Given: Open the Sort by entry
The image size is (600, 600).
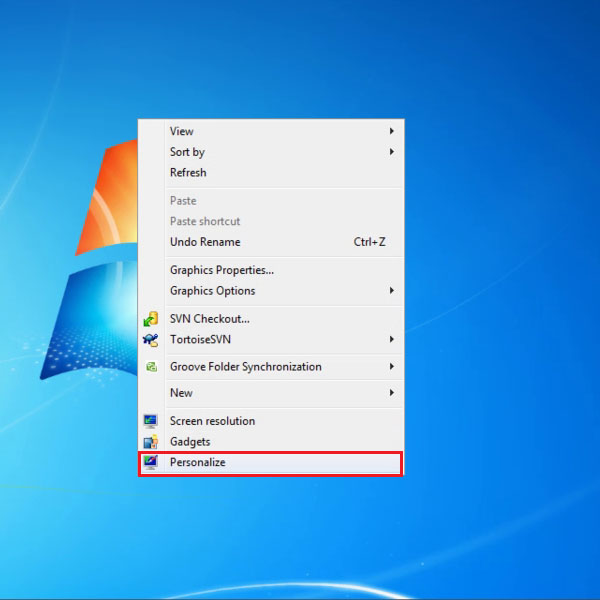Looking at the screenshot, I should (271, 152).
